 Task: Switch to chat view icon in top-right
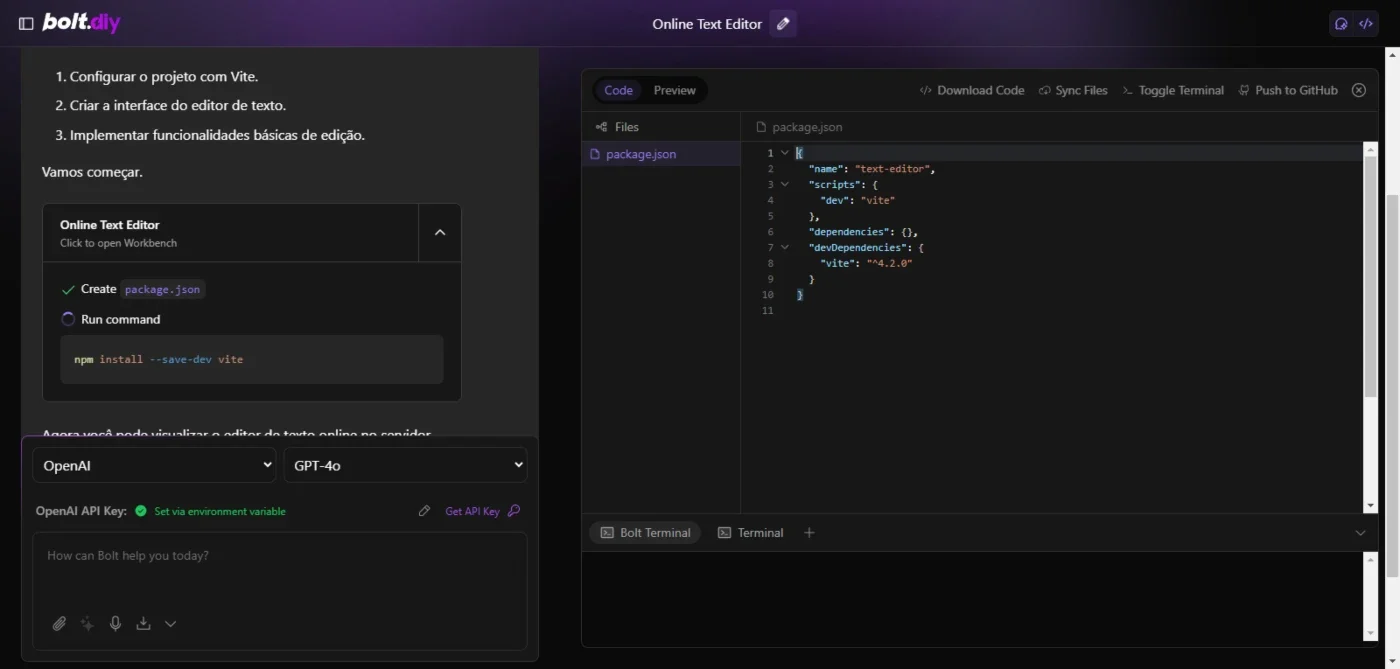click(1342, 24)
